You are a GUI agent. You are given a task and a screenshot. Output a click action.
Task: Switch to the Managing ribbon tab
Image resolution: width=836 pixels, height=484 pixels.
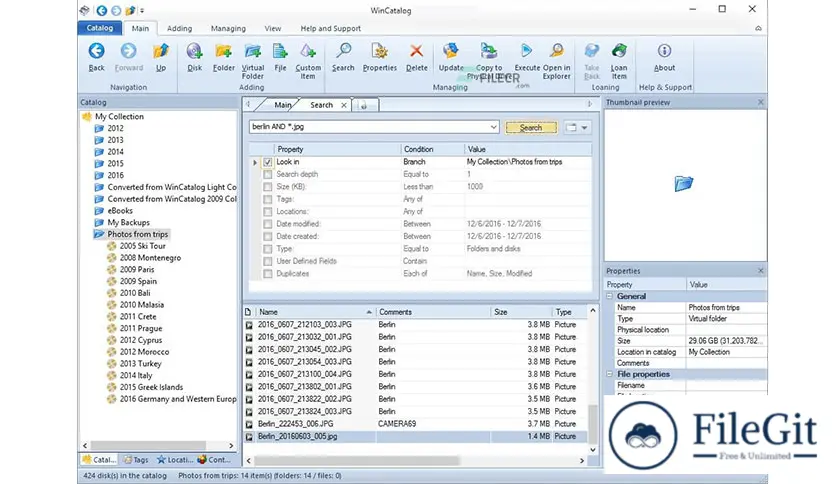[x=228, y=28]
